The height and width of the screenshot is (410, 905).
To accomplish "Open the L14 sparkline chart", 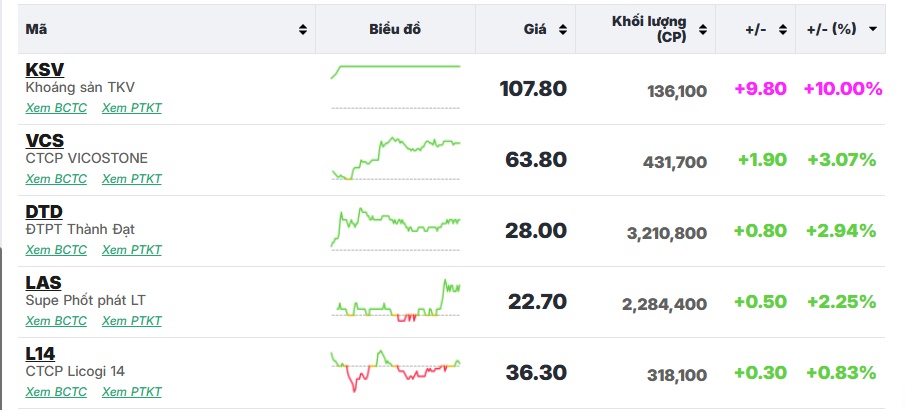I will pyautogui.click(x=395, y=370).
